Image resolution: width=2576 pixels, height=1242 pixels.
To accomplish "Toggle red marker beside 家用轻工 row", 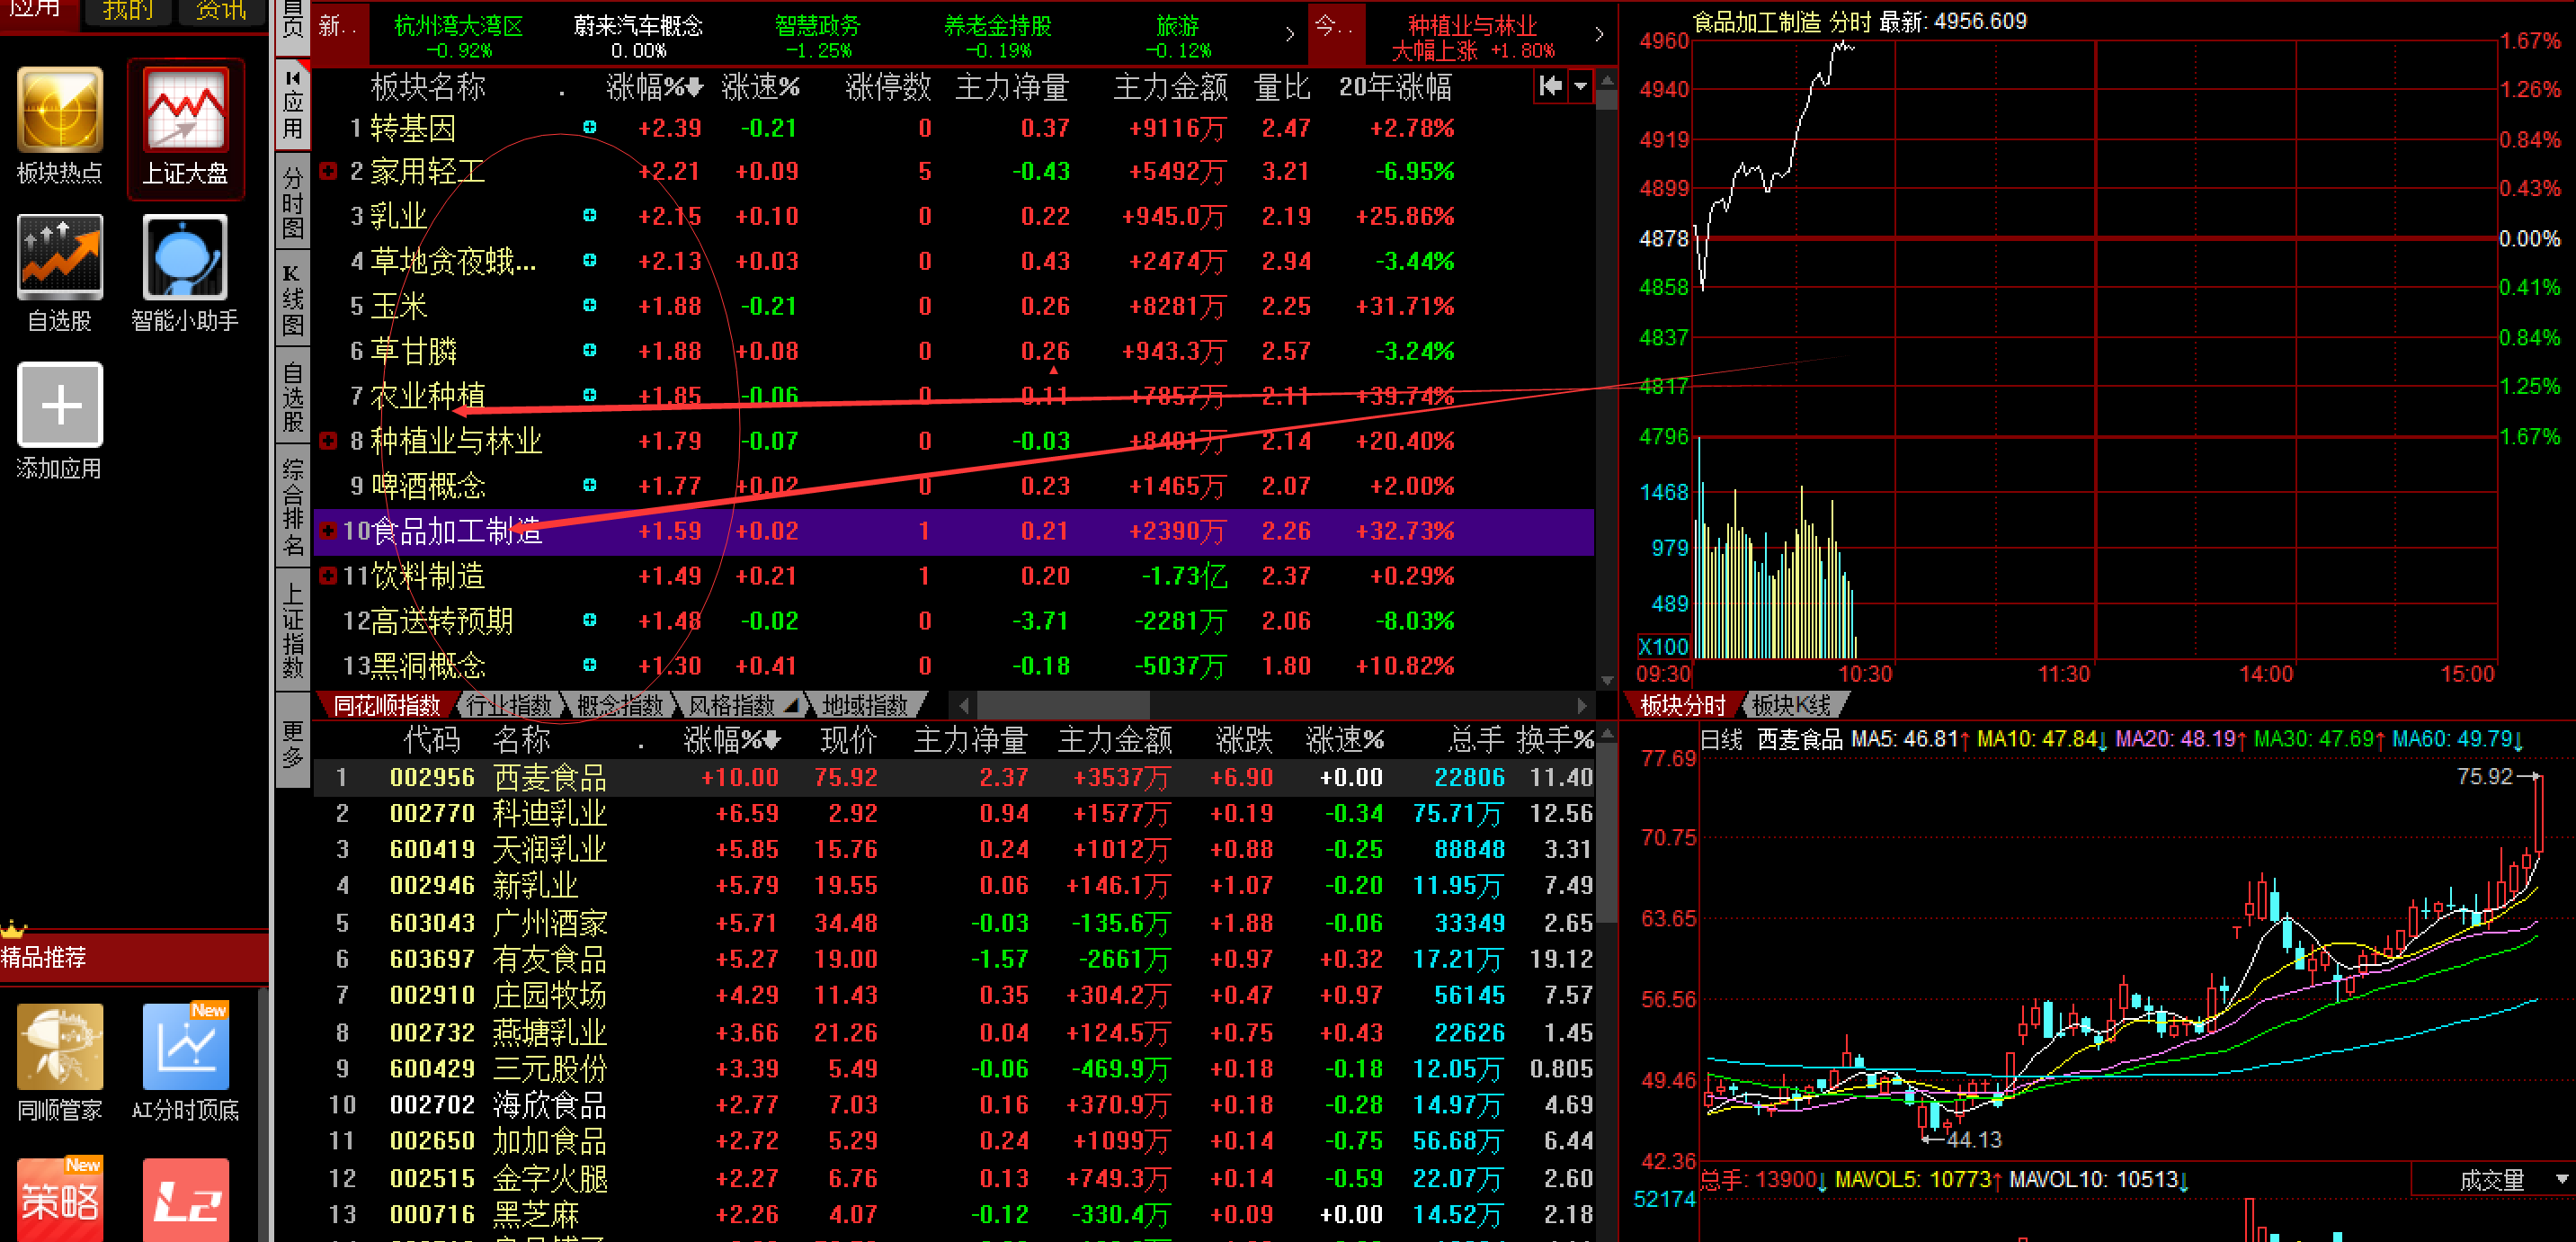I will 328,172.
